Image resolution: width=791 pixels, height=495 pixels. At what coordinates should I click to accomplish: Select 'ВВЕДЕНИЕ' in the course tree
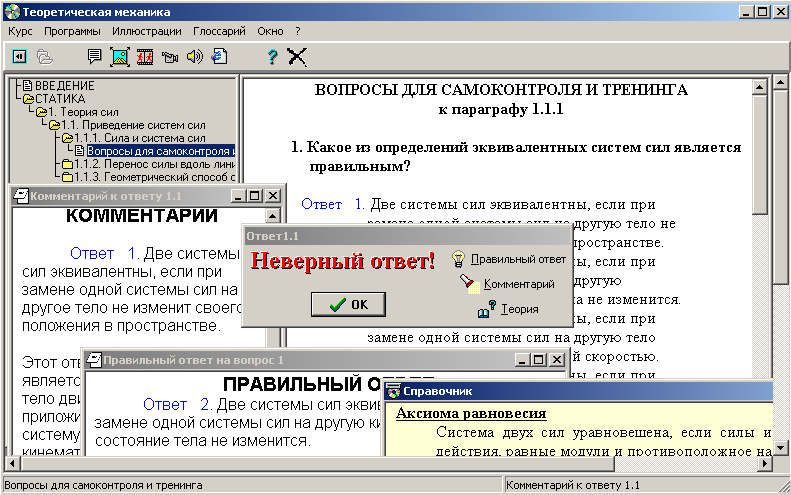[x=64, y=86]
